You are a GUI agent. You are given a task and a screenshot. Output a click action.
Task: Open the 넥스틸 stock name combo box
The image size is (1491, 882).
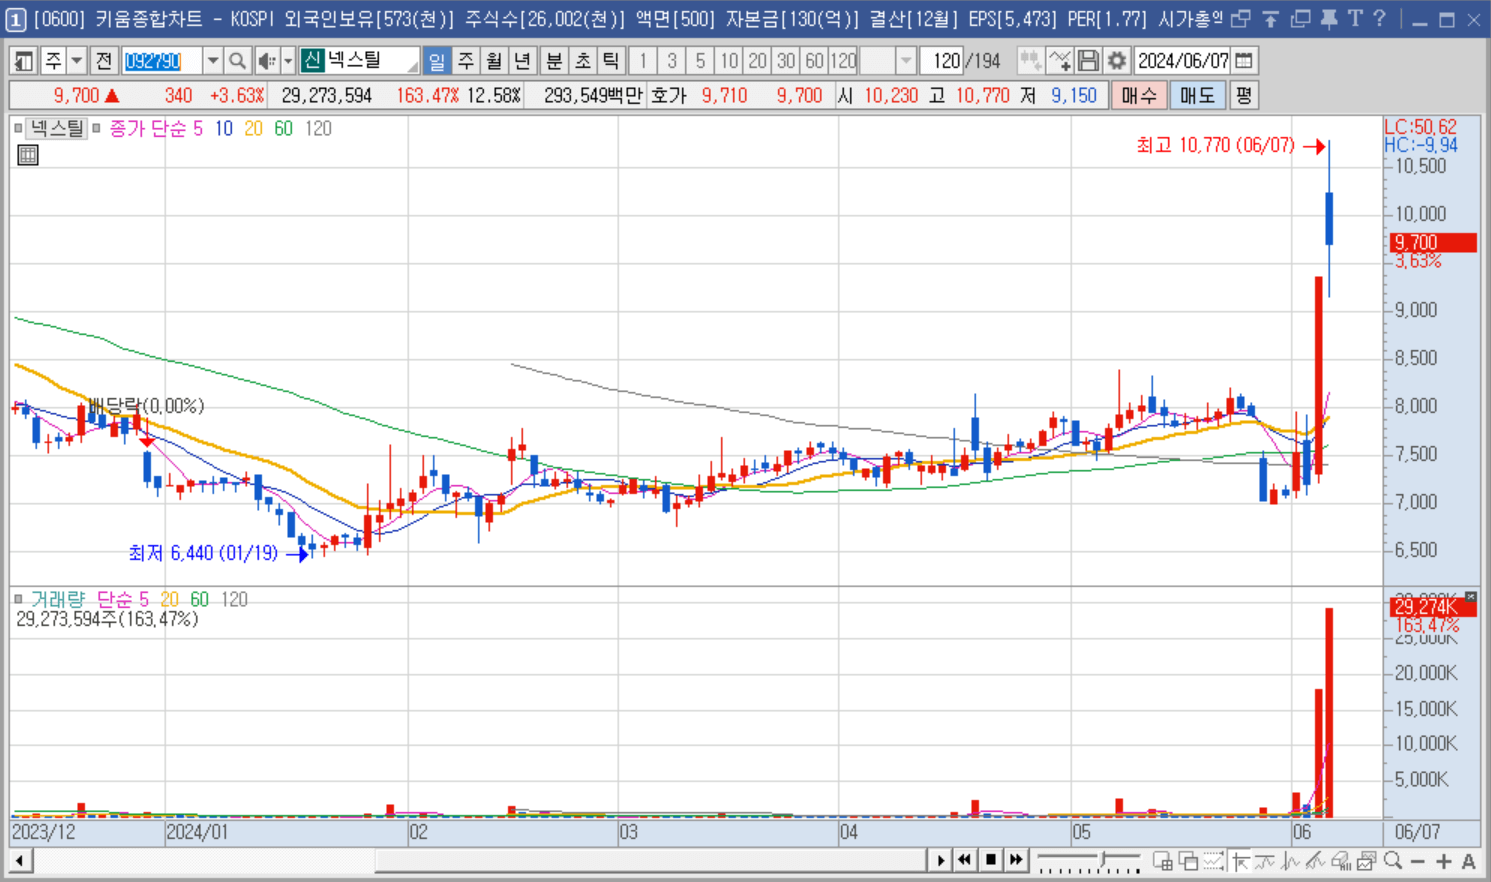click(360, 61)
